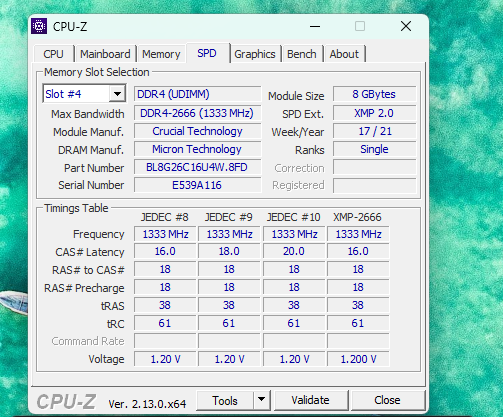This screenshot has width=503, height=417.
Task: Close CPU-Z with the X button
Action: pos(406,26)
